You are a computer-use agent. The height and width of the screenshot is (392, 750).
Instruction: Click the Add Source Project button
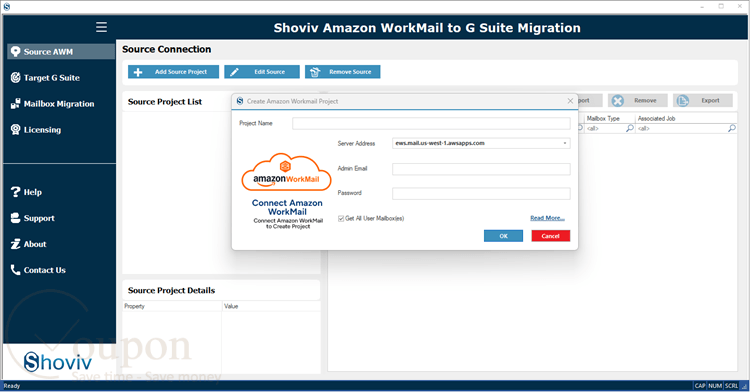[x=173, y=72]
